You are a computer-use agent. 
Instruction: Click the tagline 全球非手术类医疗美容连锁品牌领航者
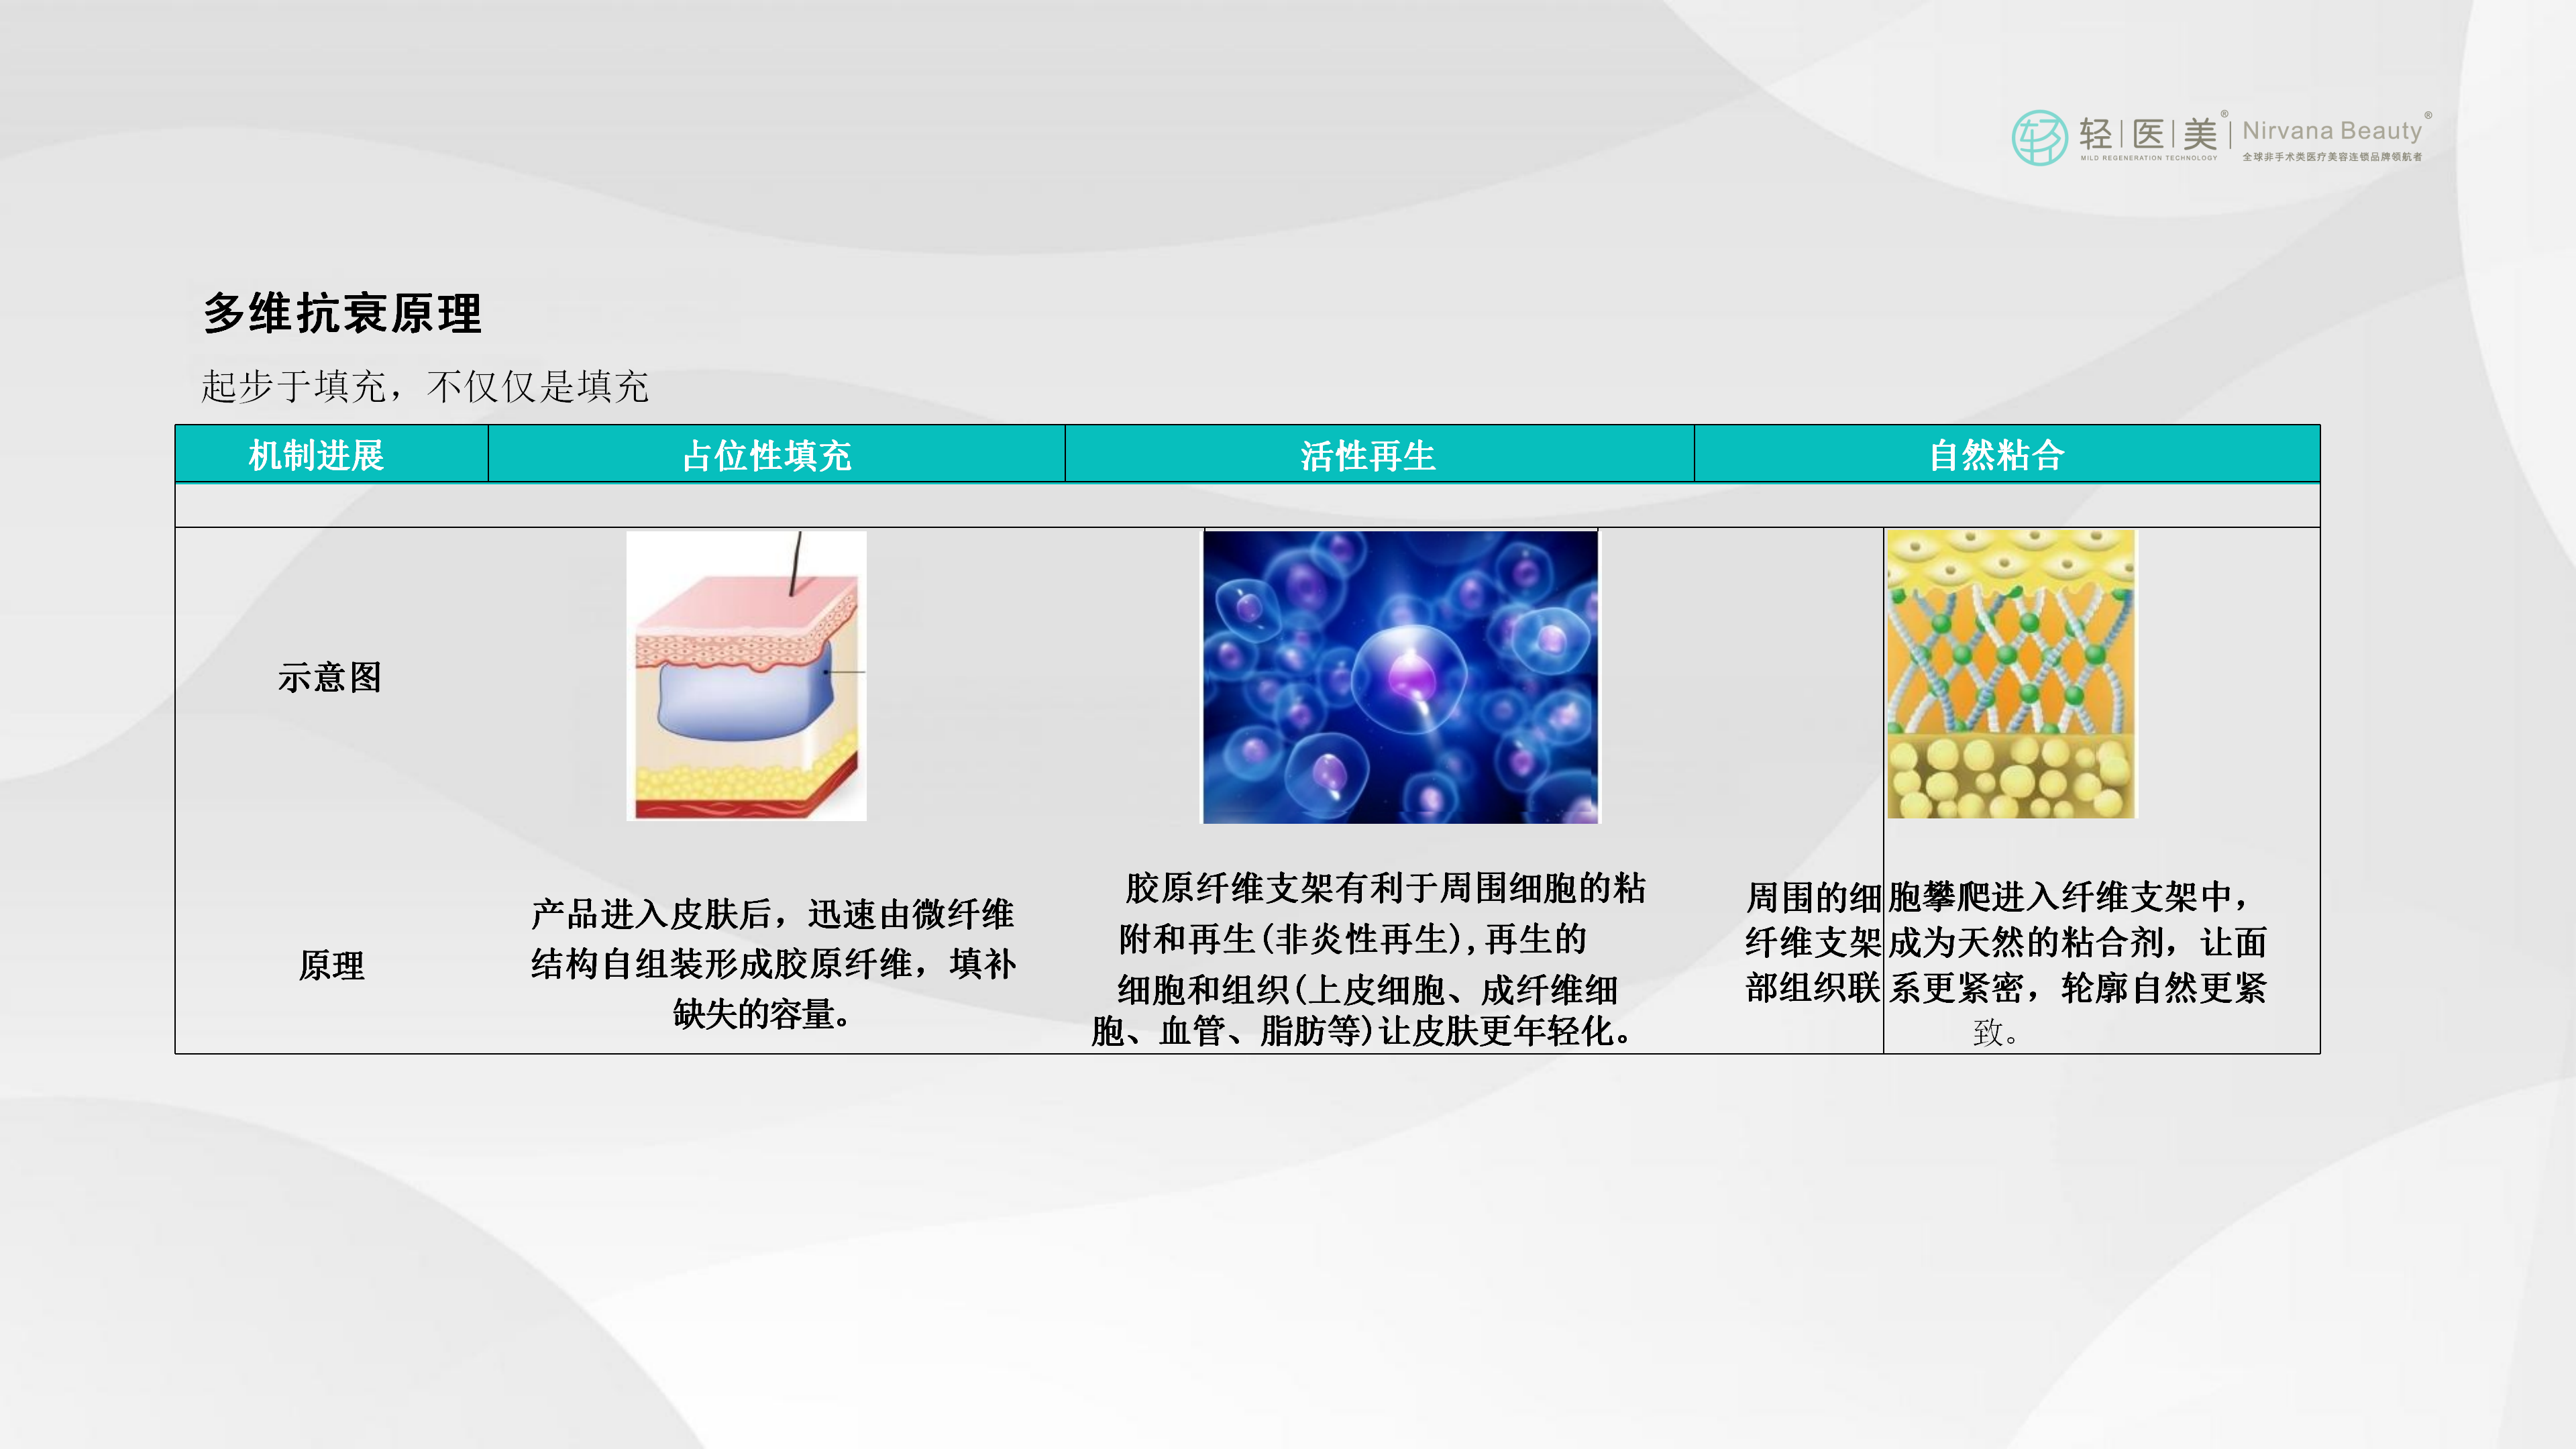pos(2332,157)
